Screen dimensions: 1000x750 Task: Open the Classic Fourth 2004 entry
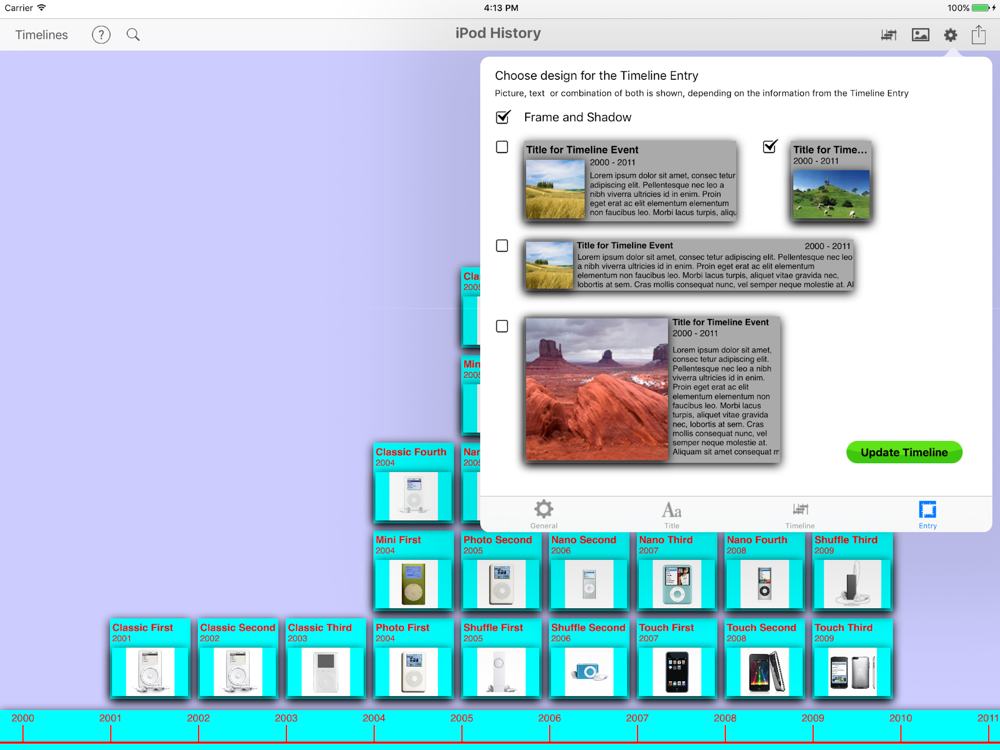[x=413, y=483]
